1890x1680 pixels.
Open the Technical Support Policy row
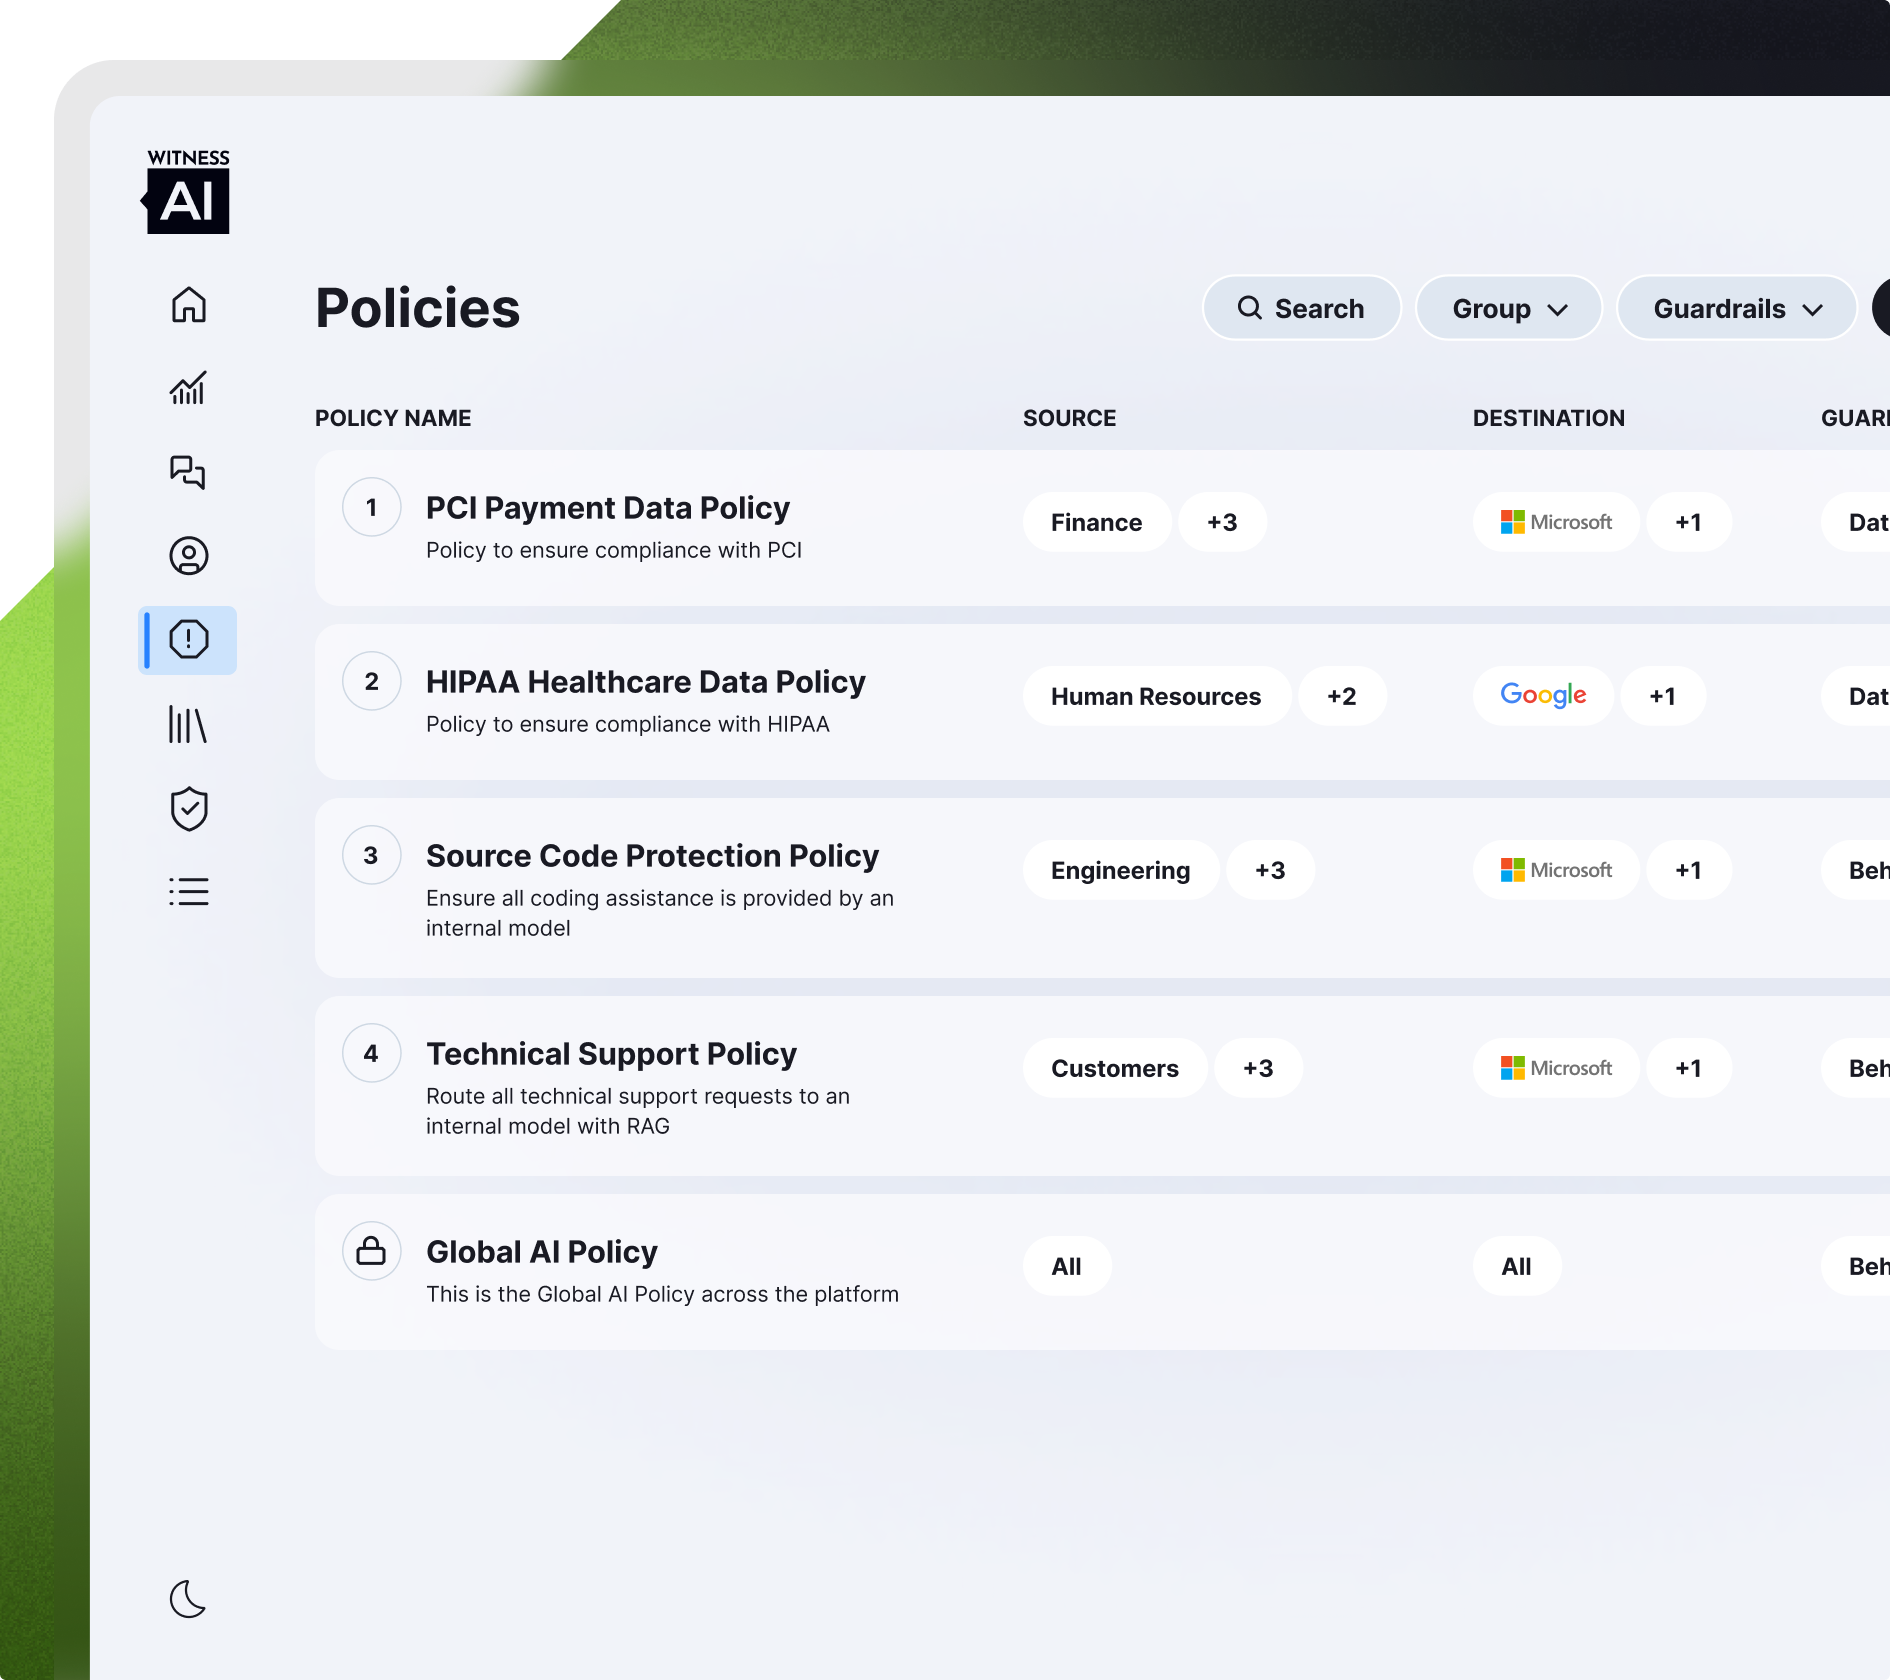(611, 1054)
